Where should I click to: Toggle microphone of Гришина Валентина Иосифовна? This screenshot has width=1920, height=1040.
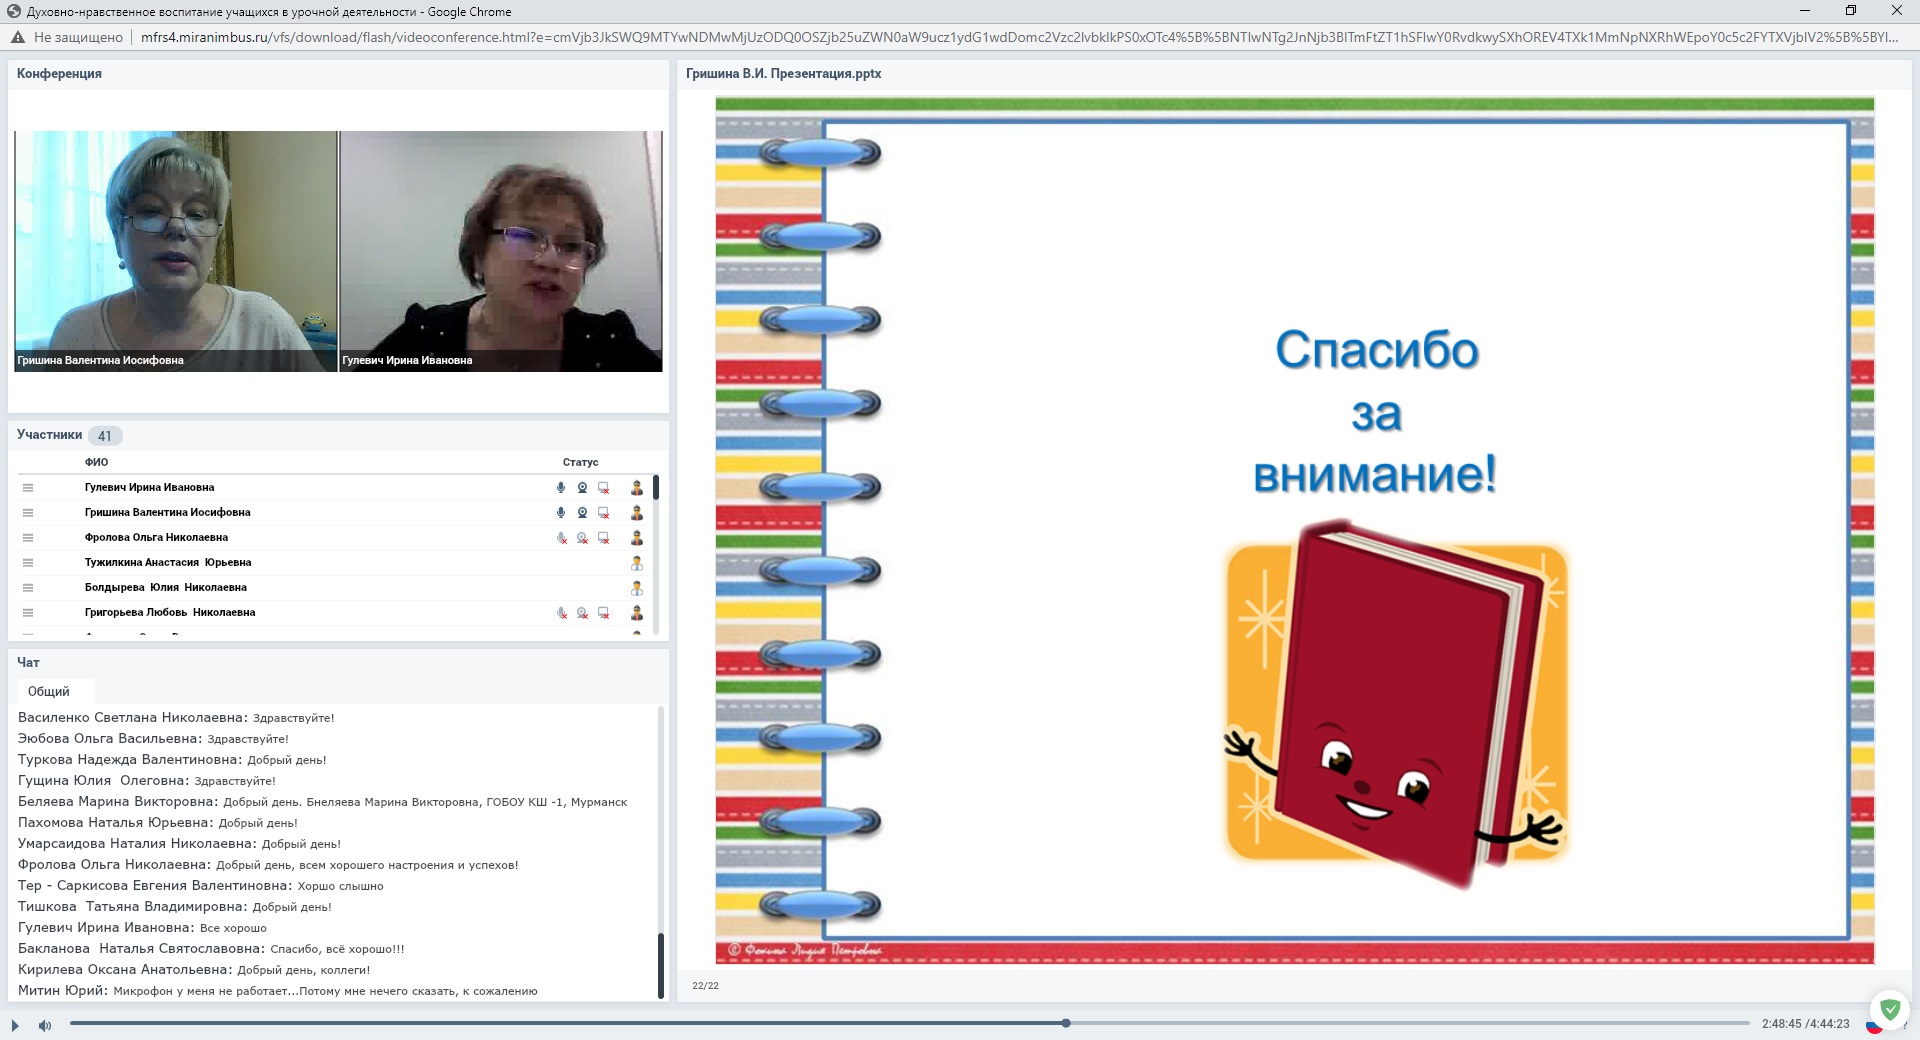coord(561,513)
